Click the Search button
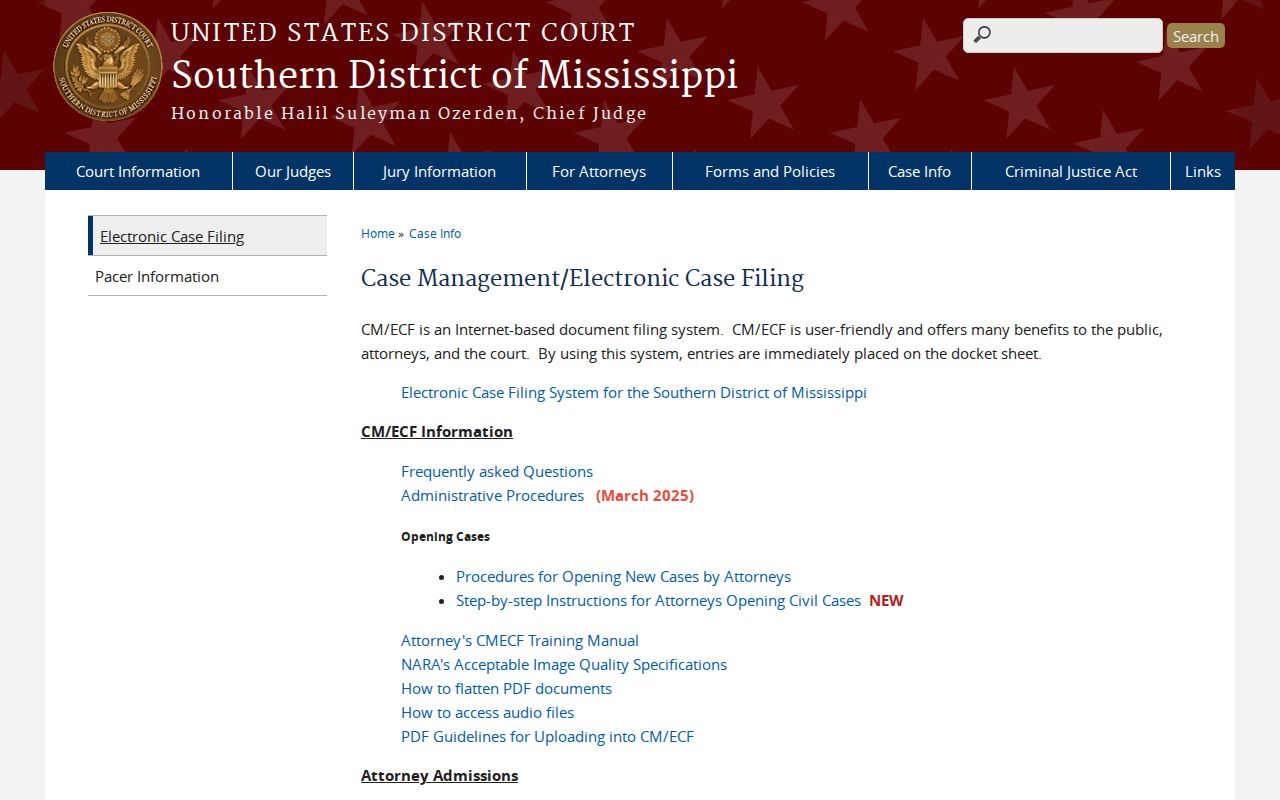1280x800 pixels. (x=1195, y=36)
